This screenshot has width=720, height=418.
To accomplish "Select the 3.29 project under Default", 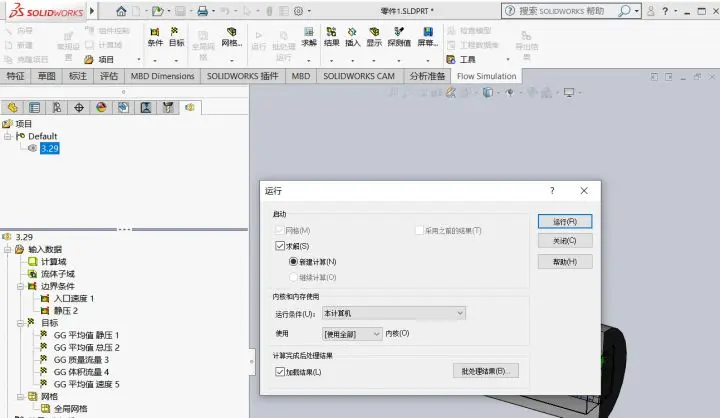I will (x=50, y=148).
